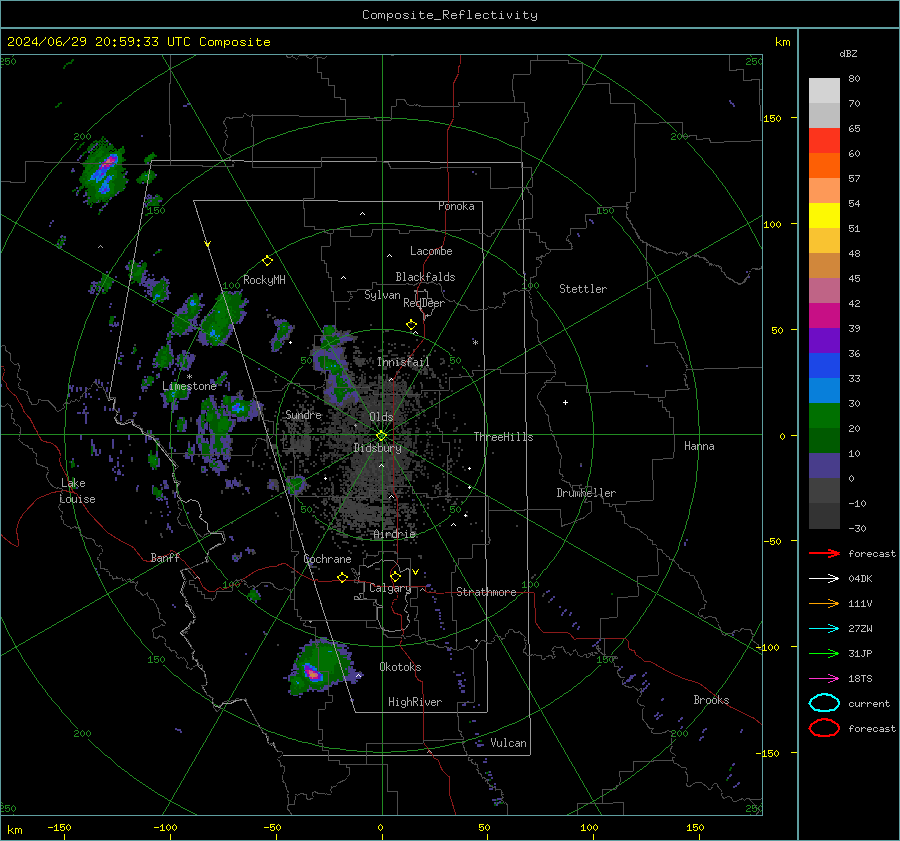Select the orange 111V arrow legend icon

(824, 603)
